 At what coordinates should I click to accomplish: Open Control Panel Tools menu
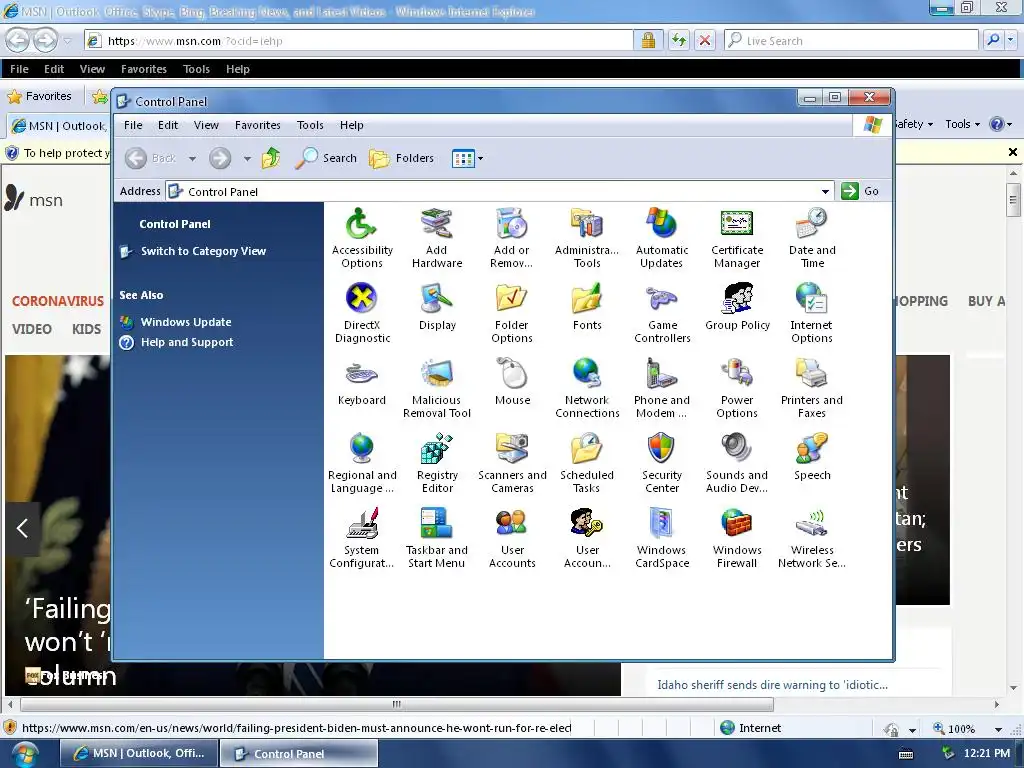[310, 125]
